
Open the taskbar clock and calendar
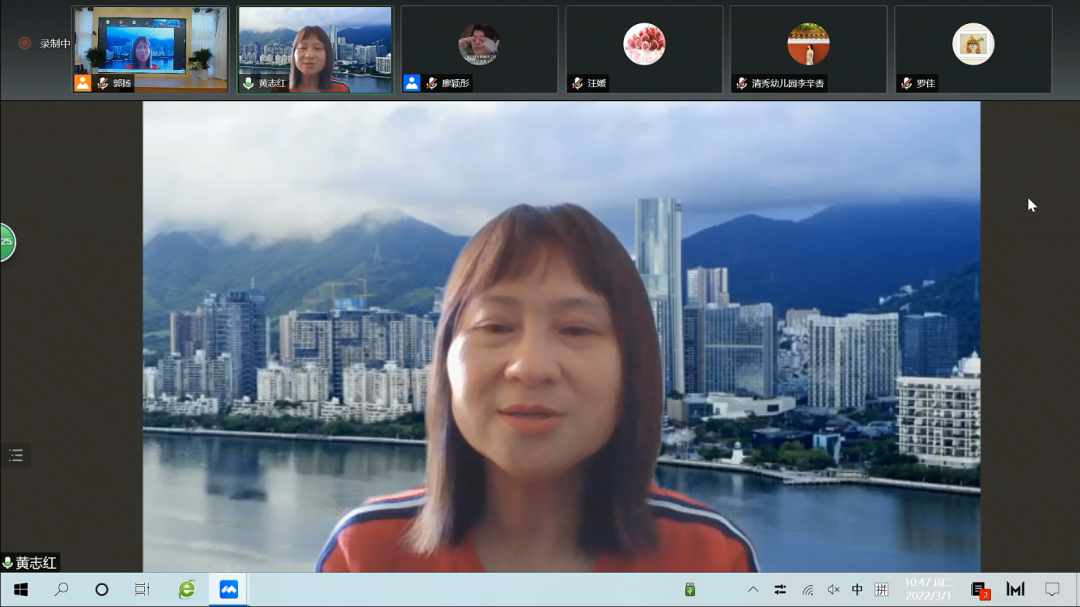929,589
